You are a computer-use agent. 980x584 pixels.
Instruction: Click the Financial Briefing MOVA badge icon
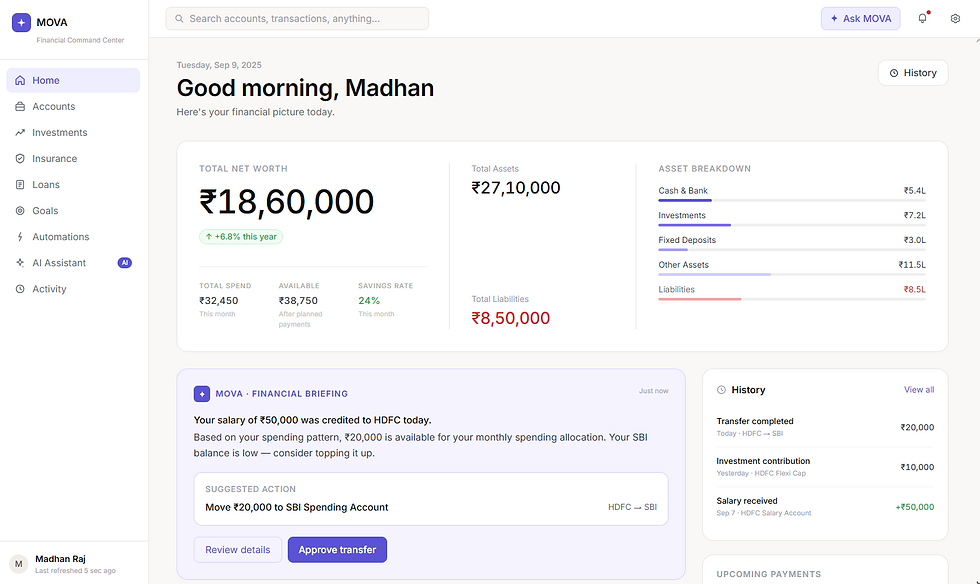tap(202, 394)
